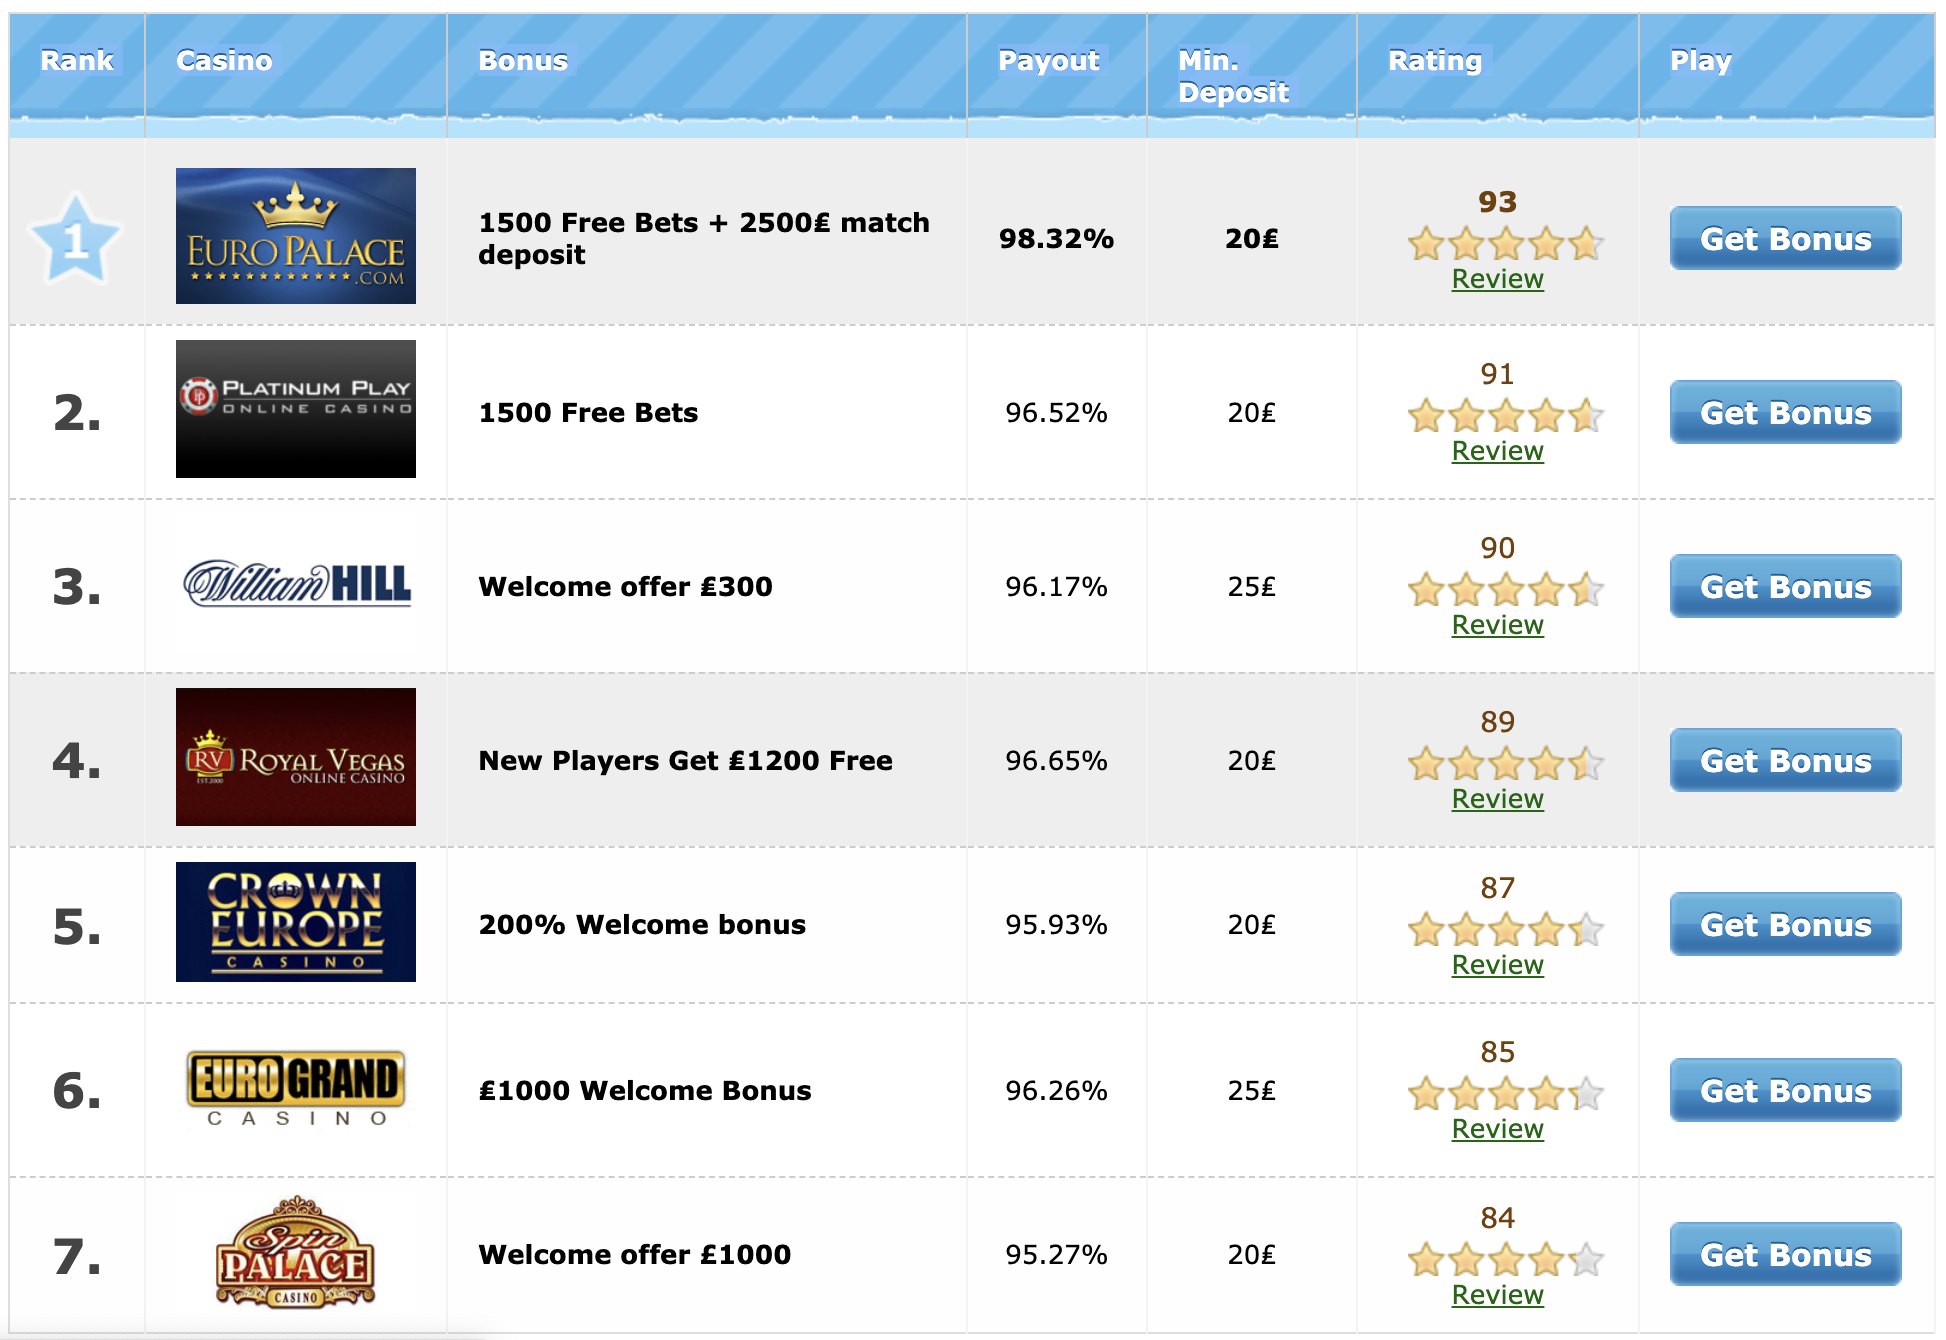The width and height of the screenshot is (1946, 1340).
Task: Click the star rating for Spin Palace
Action: click(x=1505, y=1259)
